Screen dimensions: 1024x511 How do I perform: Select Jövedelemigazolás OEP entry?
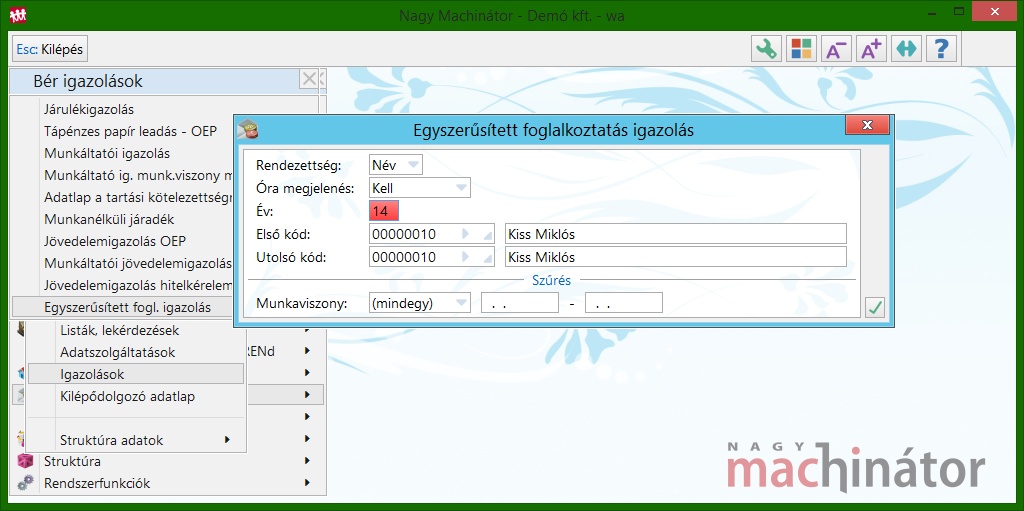coord(115,241)
